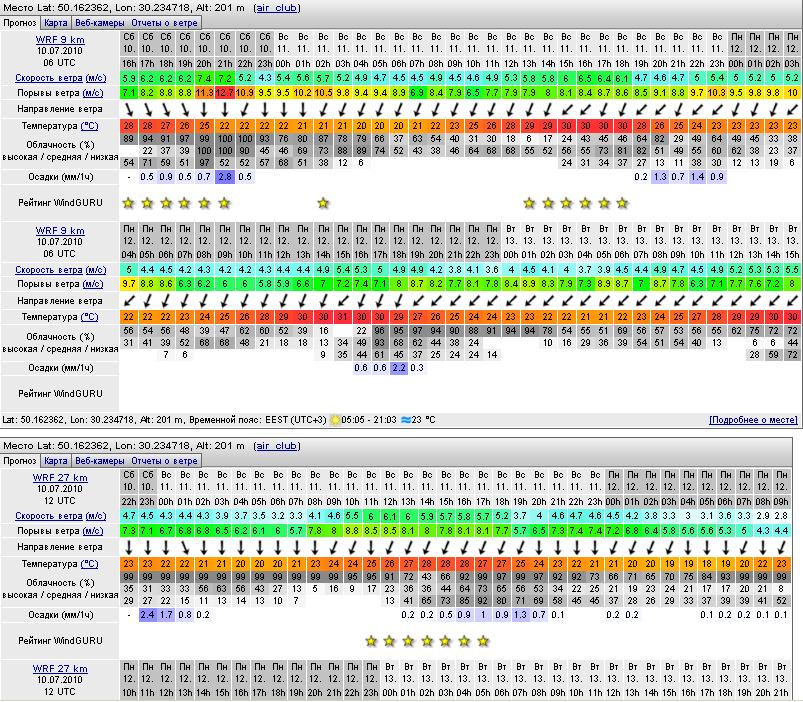This screenshot has width=803, height=702.
Task: Click the 2.8 precipitation cell in top table
Action: tap(225, 177)
